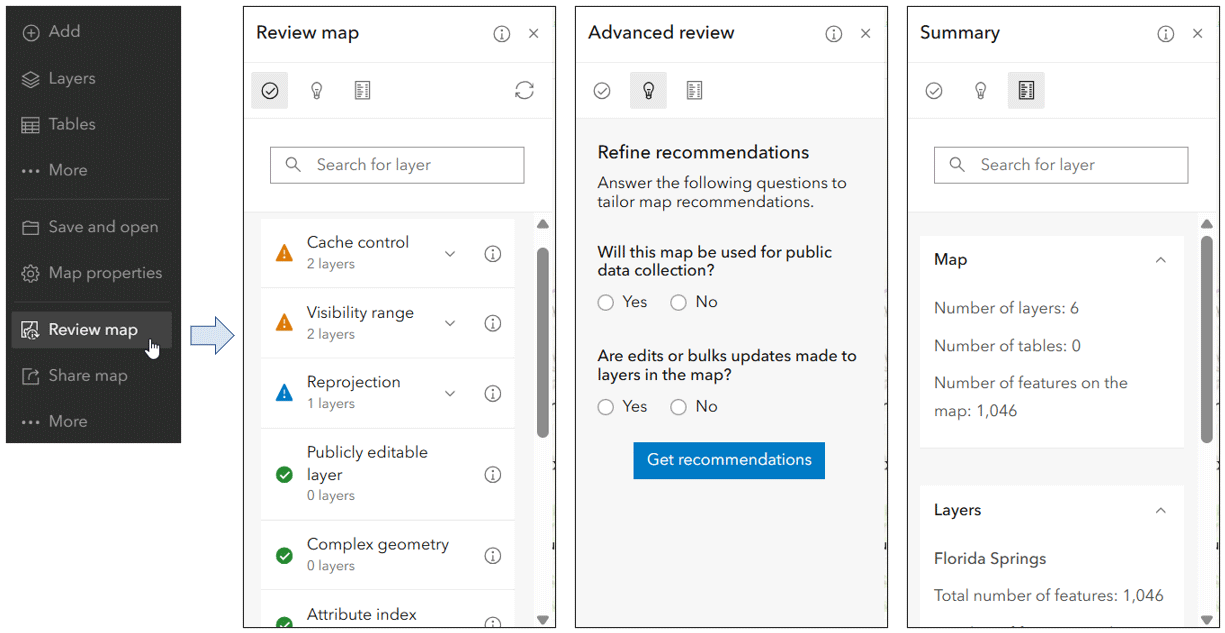Select lightbulb tab in Advanced review panel
This screenshot has width=1225, height=633.
click(x=648, y=91)
